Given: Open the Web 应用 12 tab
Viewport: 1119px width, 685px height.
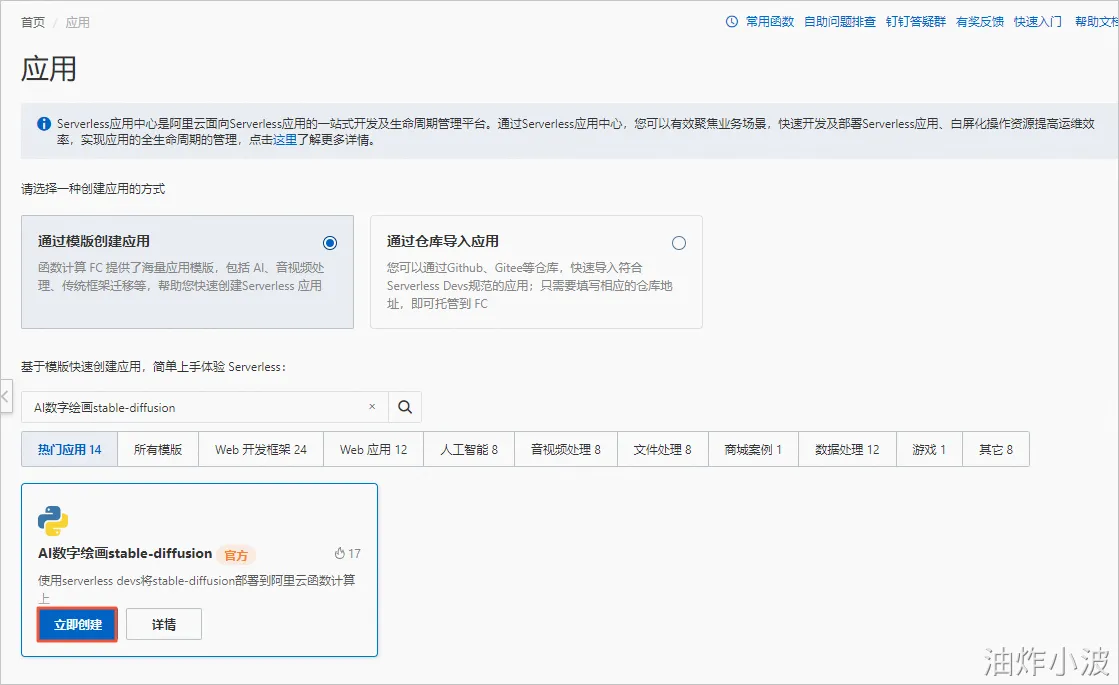Looking at the screenshot, I should tap(373, 449).
